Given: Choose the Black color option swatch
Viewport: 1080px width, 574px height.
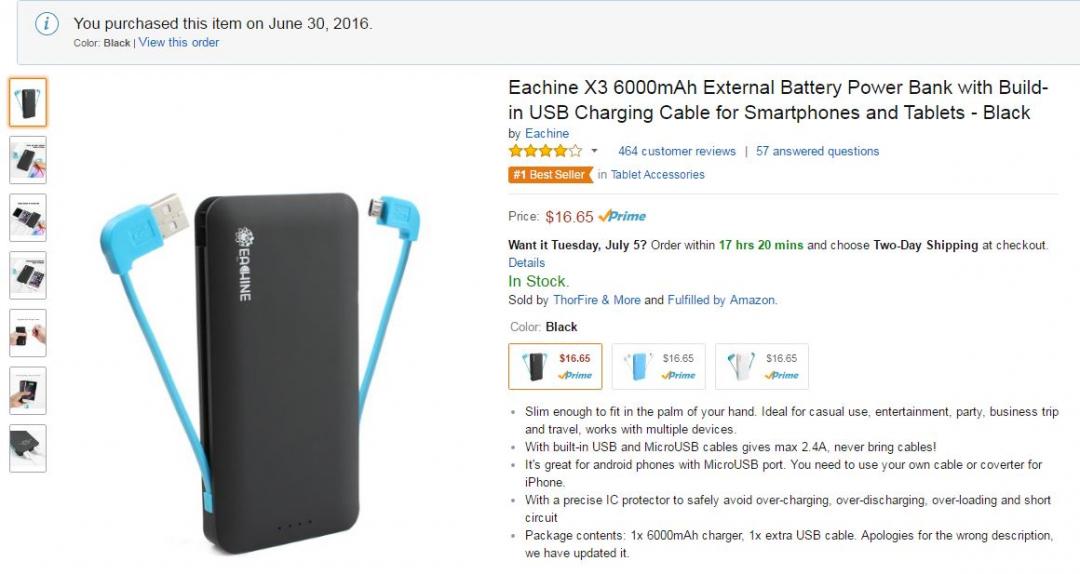Looking at the screenshot, I should [x=555, y=367].
